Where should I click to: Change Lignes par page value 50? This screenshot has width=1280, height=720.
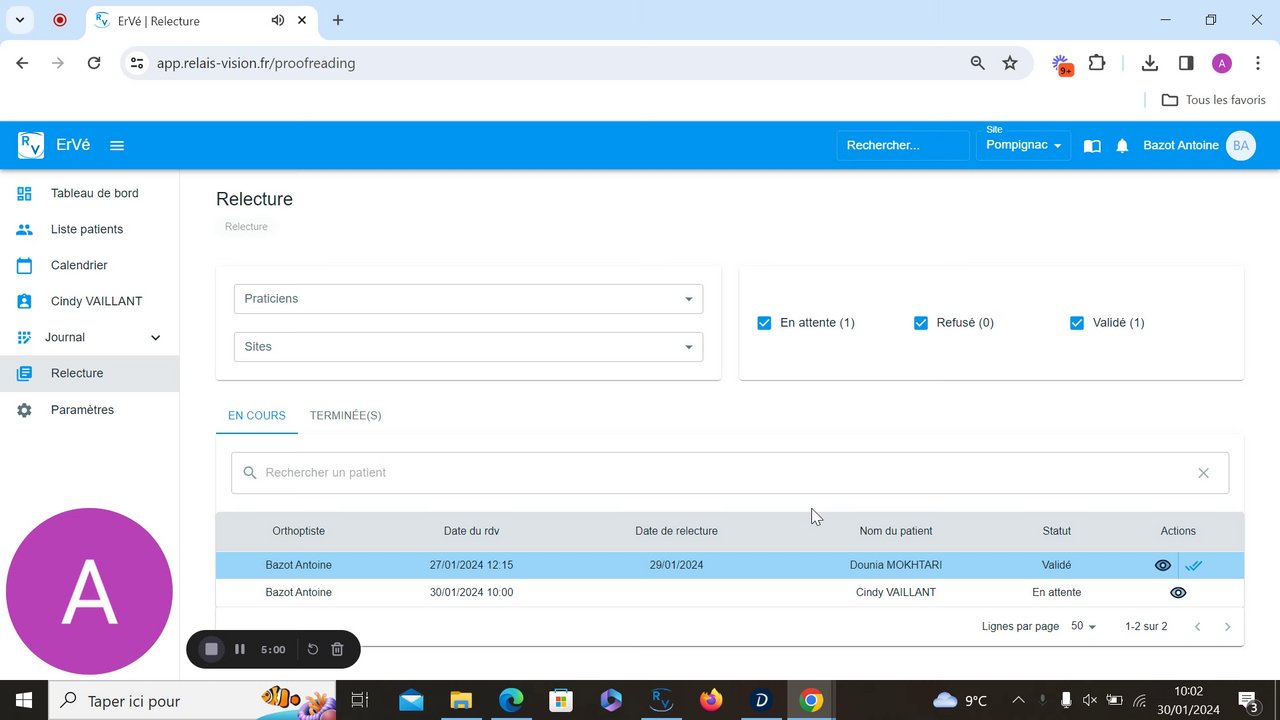point(1083,627)
